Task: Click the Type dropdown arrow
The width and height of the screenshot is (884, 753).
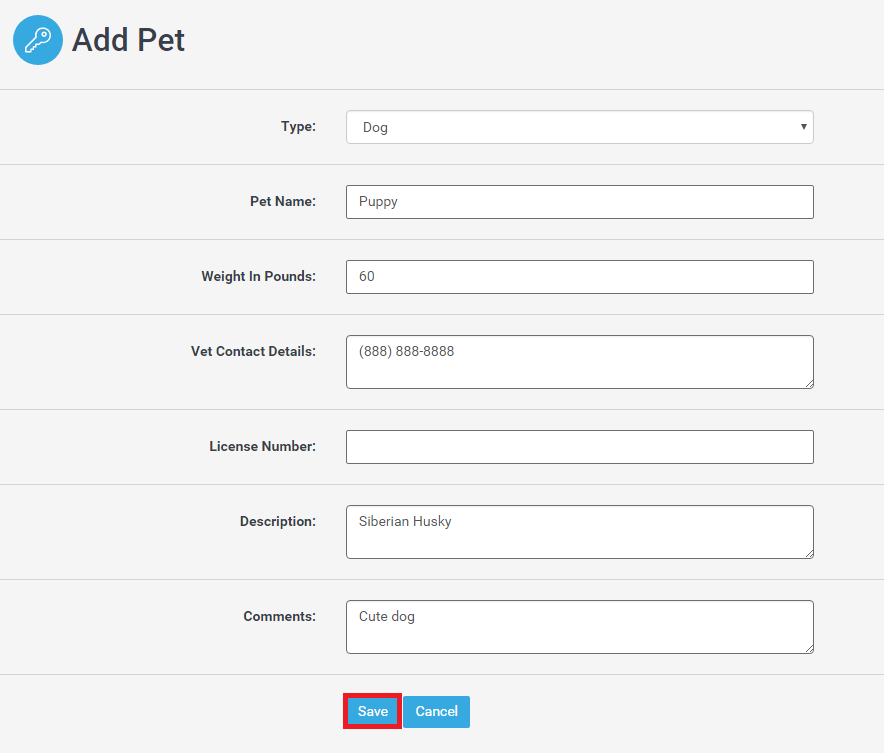Action: pos(803,127)
